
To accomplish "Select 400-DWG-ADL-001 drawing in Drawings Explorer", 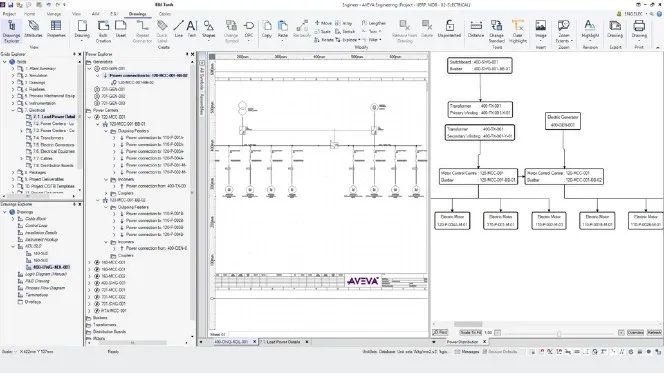I will 51,267.
